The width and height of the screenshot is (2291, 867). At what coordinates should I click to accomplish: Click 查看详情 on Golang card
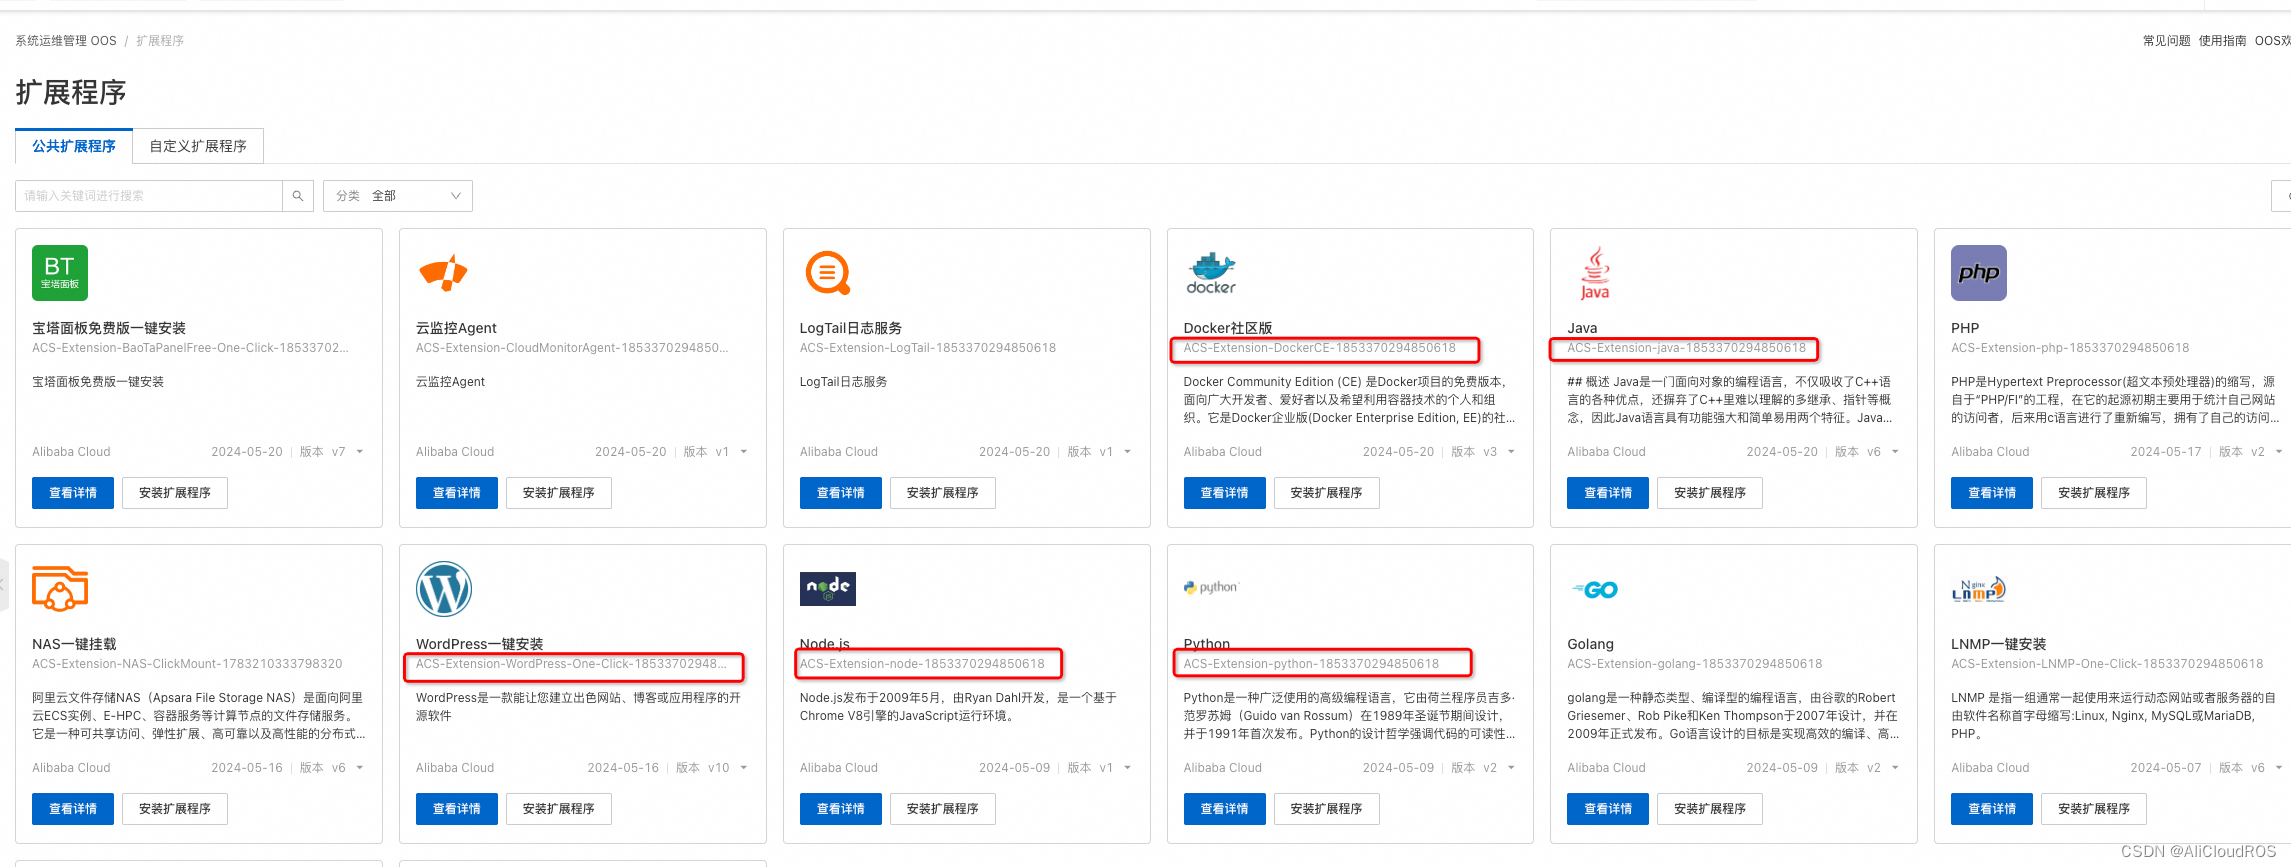tap(1608, 809)
